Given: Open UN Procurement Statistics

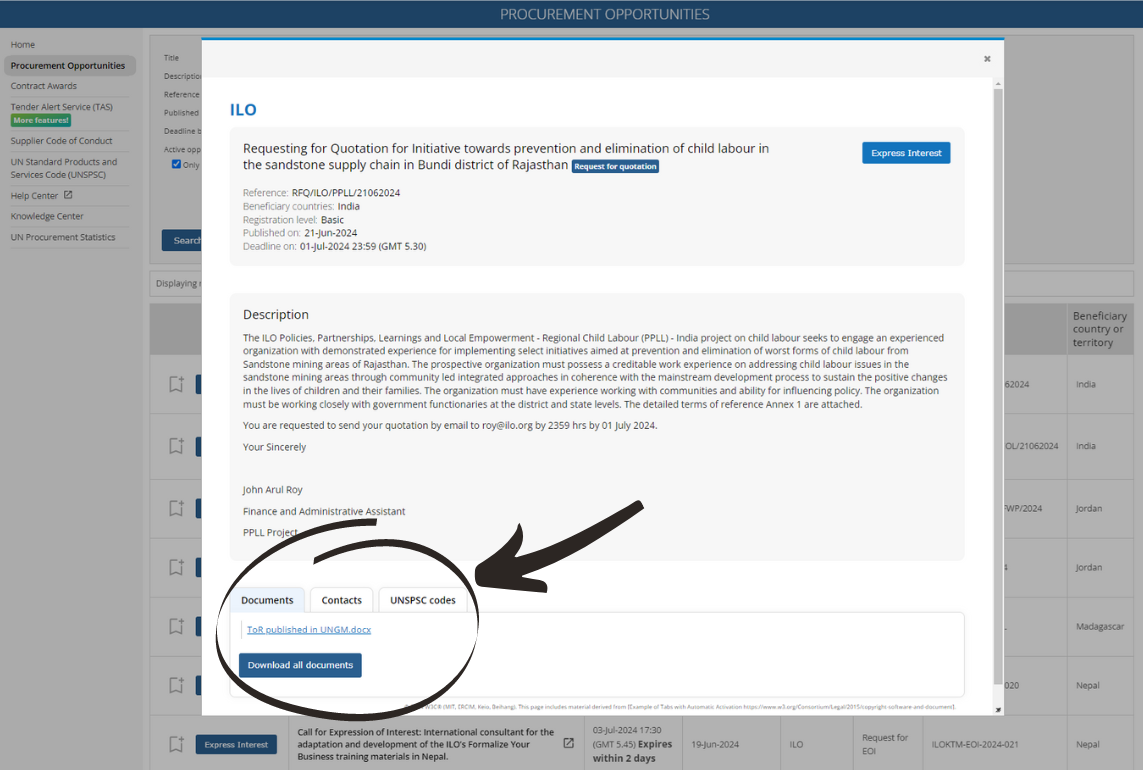Looking at the screenshot, I should point(63,237).
